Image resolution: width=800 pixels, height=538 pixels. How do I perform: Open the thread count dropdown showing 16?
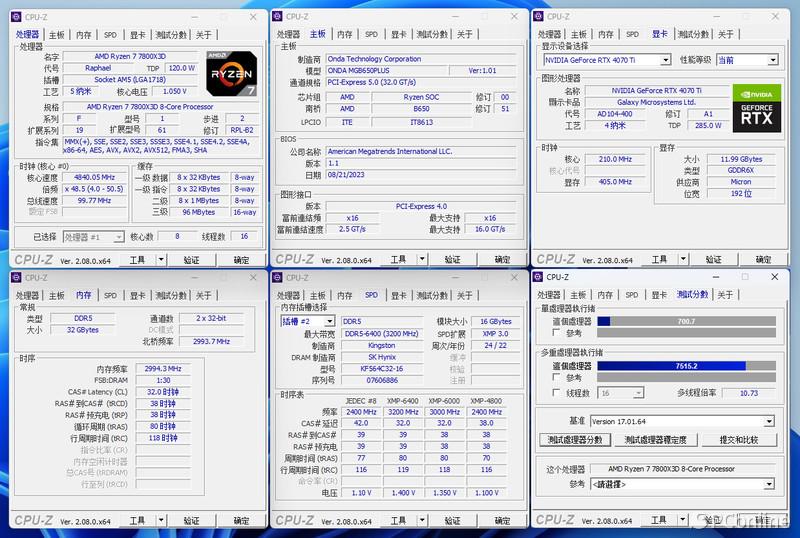point(621,393)
